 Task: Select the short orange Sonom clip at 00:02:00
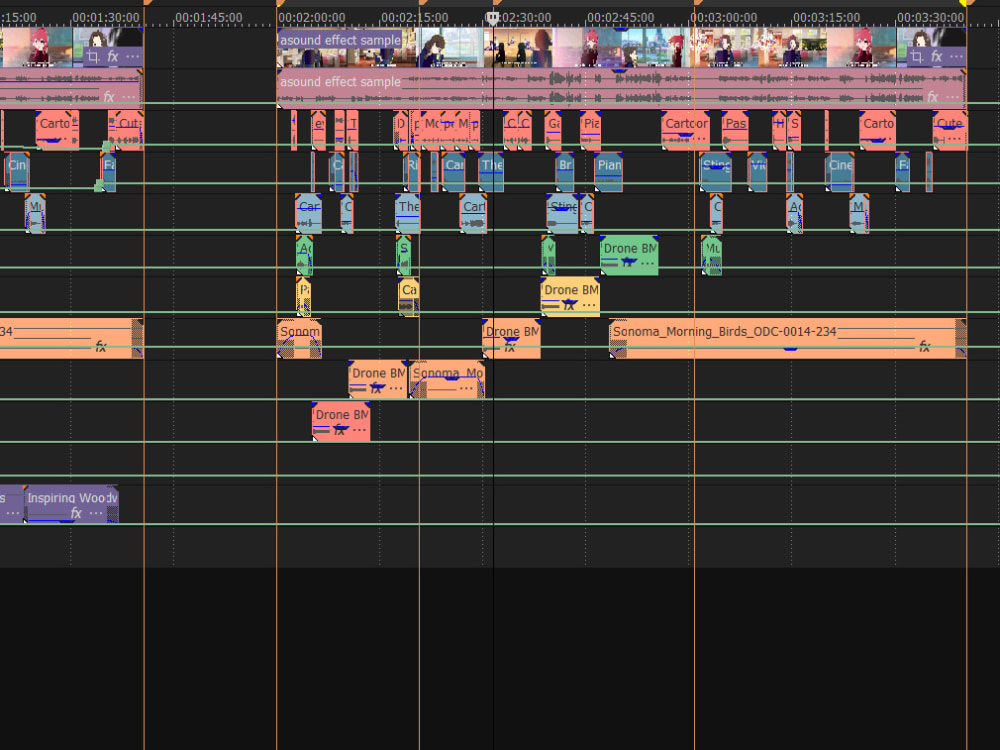click(299, 339)
